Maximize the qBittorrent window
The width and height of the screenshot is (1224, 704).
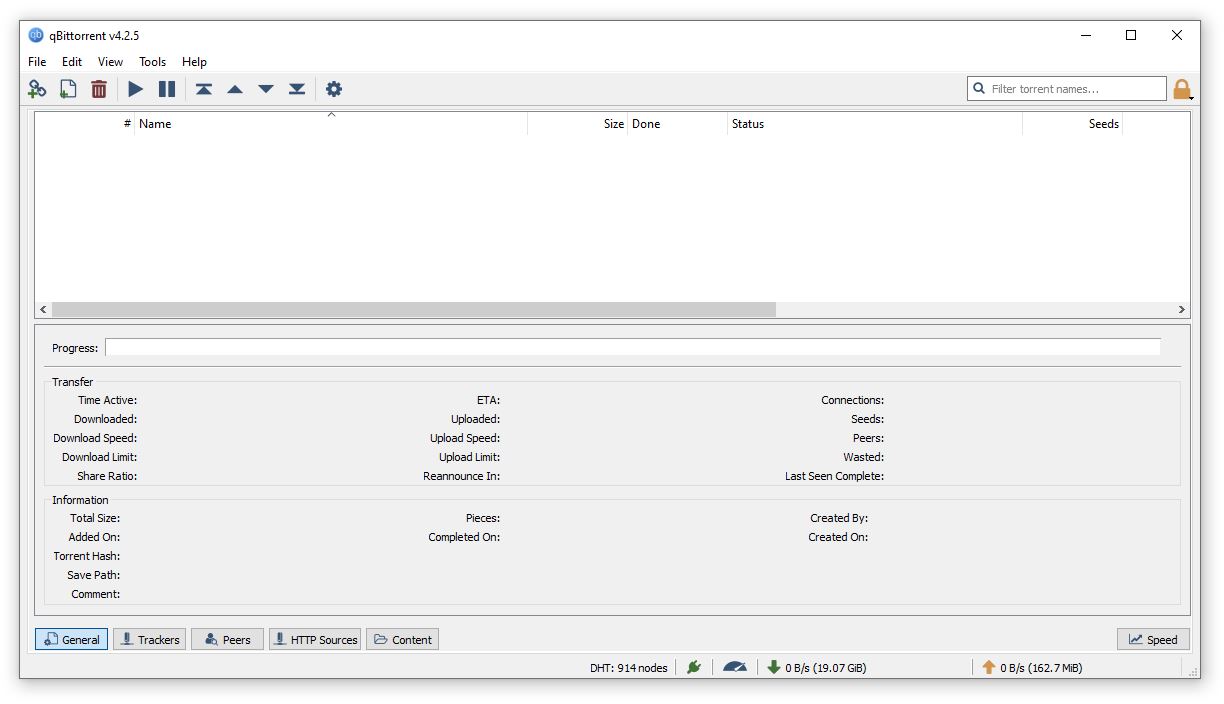[1131, 35]
